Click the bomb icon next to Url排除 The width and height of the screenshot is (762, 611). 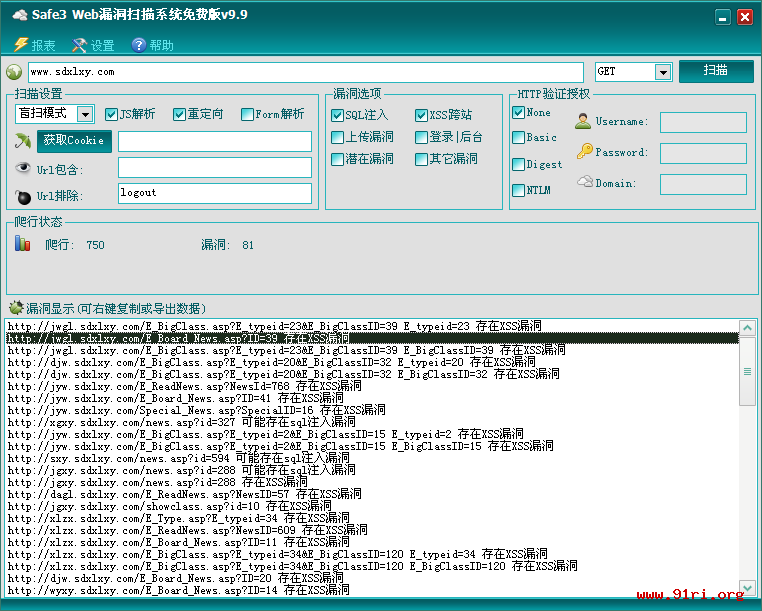[x=22, y=196]
